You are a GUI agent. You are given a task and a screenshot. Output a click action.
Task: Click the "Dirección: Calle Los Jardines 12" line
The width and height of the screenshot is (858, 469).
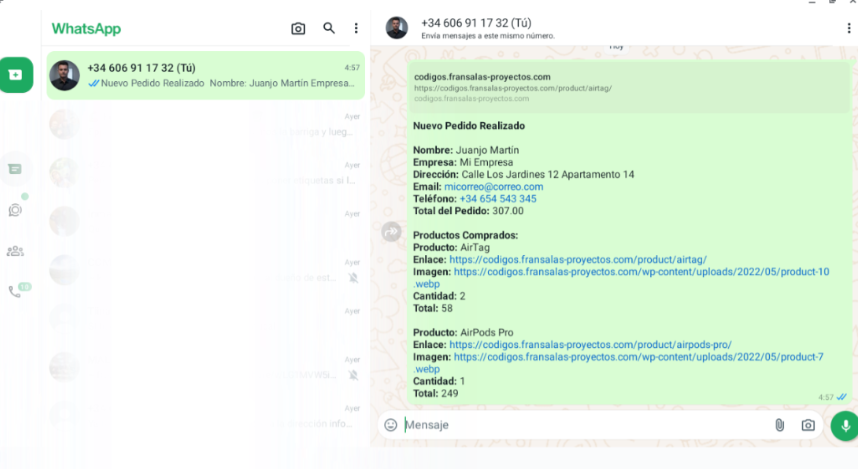click(523, 175)
